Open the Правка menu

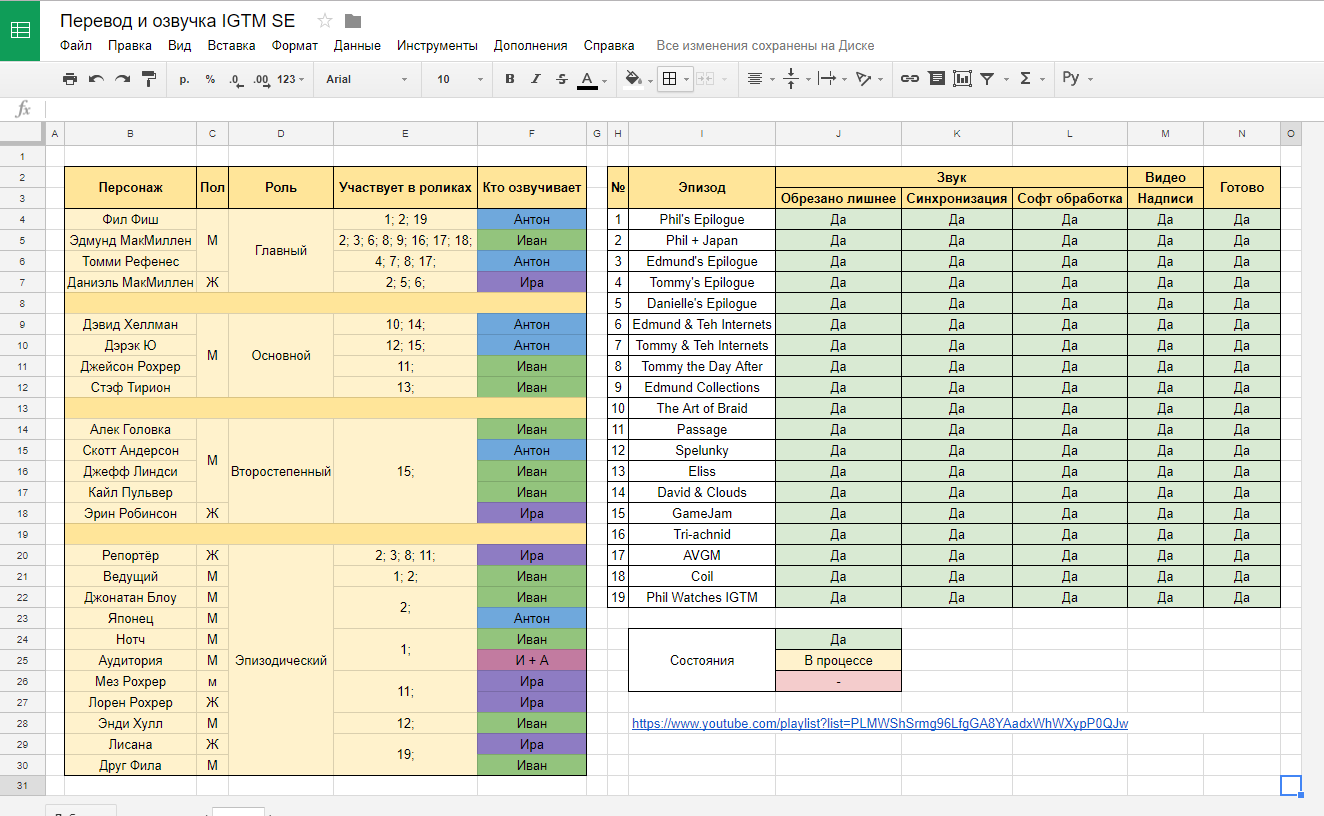click(130, 45)
